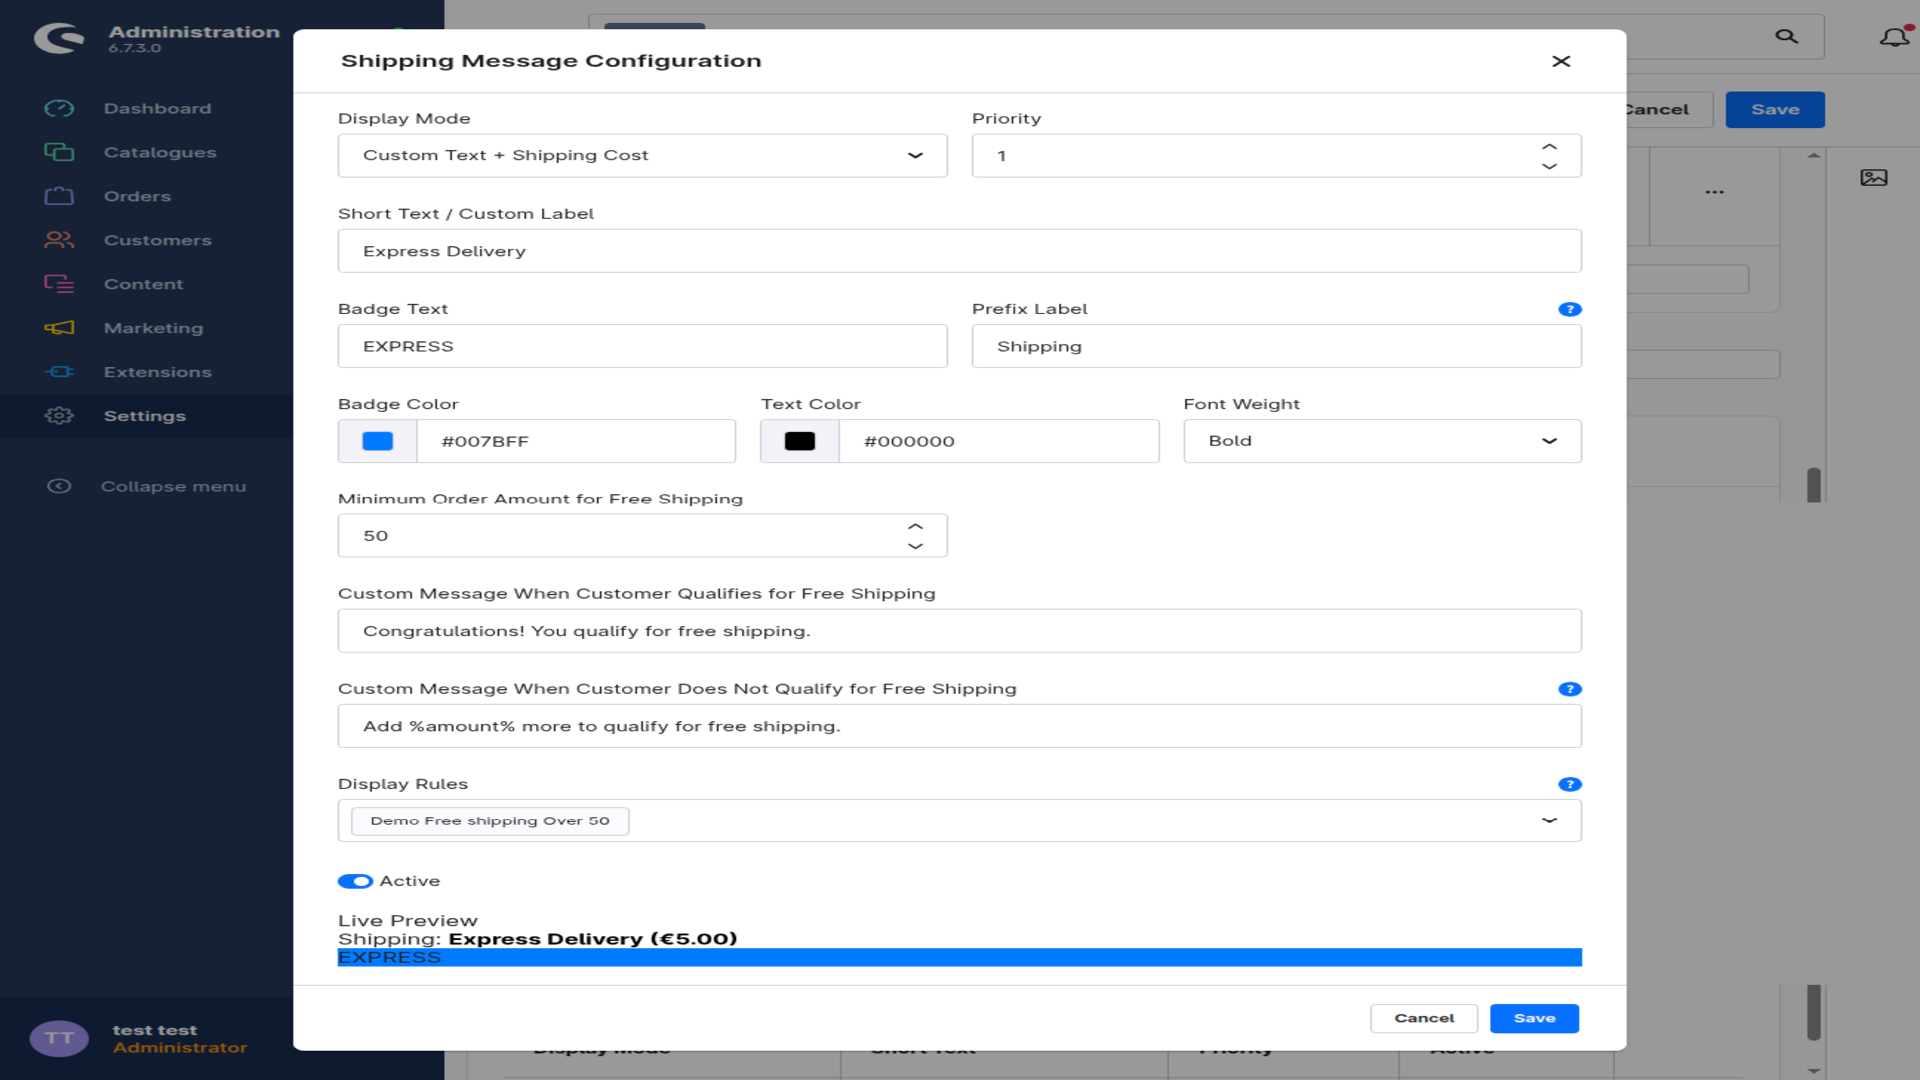Open the Dashboard icon in sidebar
1920x1080 pixels.
pyautogui.click(x=59, y=108)
